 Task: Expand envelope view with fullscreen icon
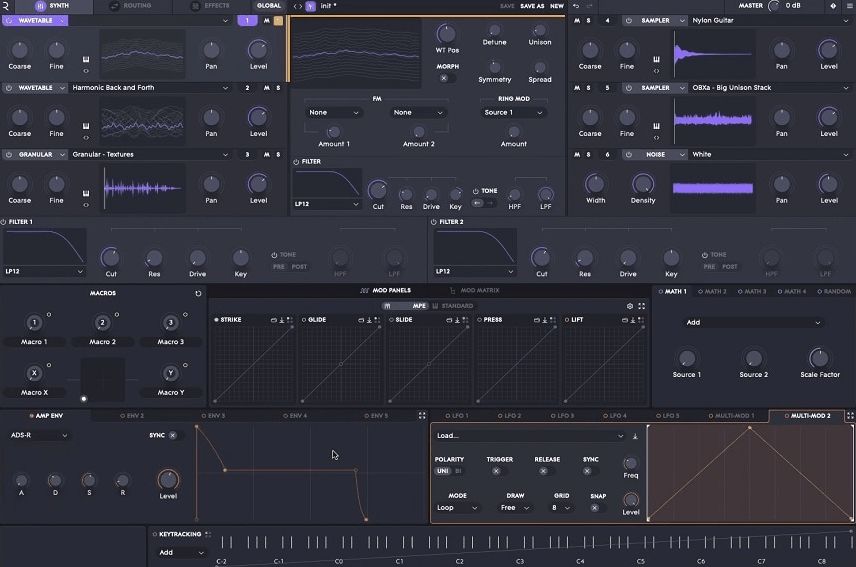click(422, 415)
